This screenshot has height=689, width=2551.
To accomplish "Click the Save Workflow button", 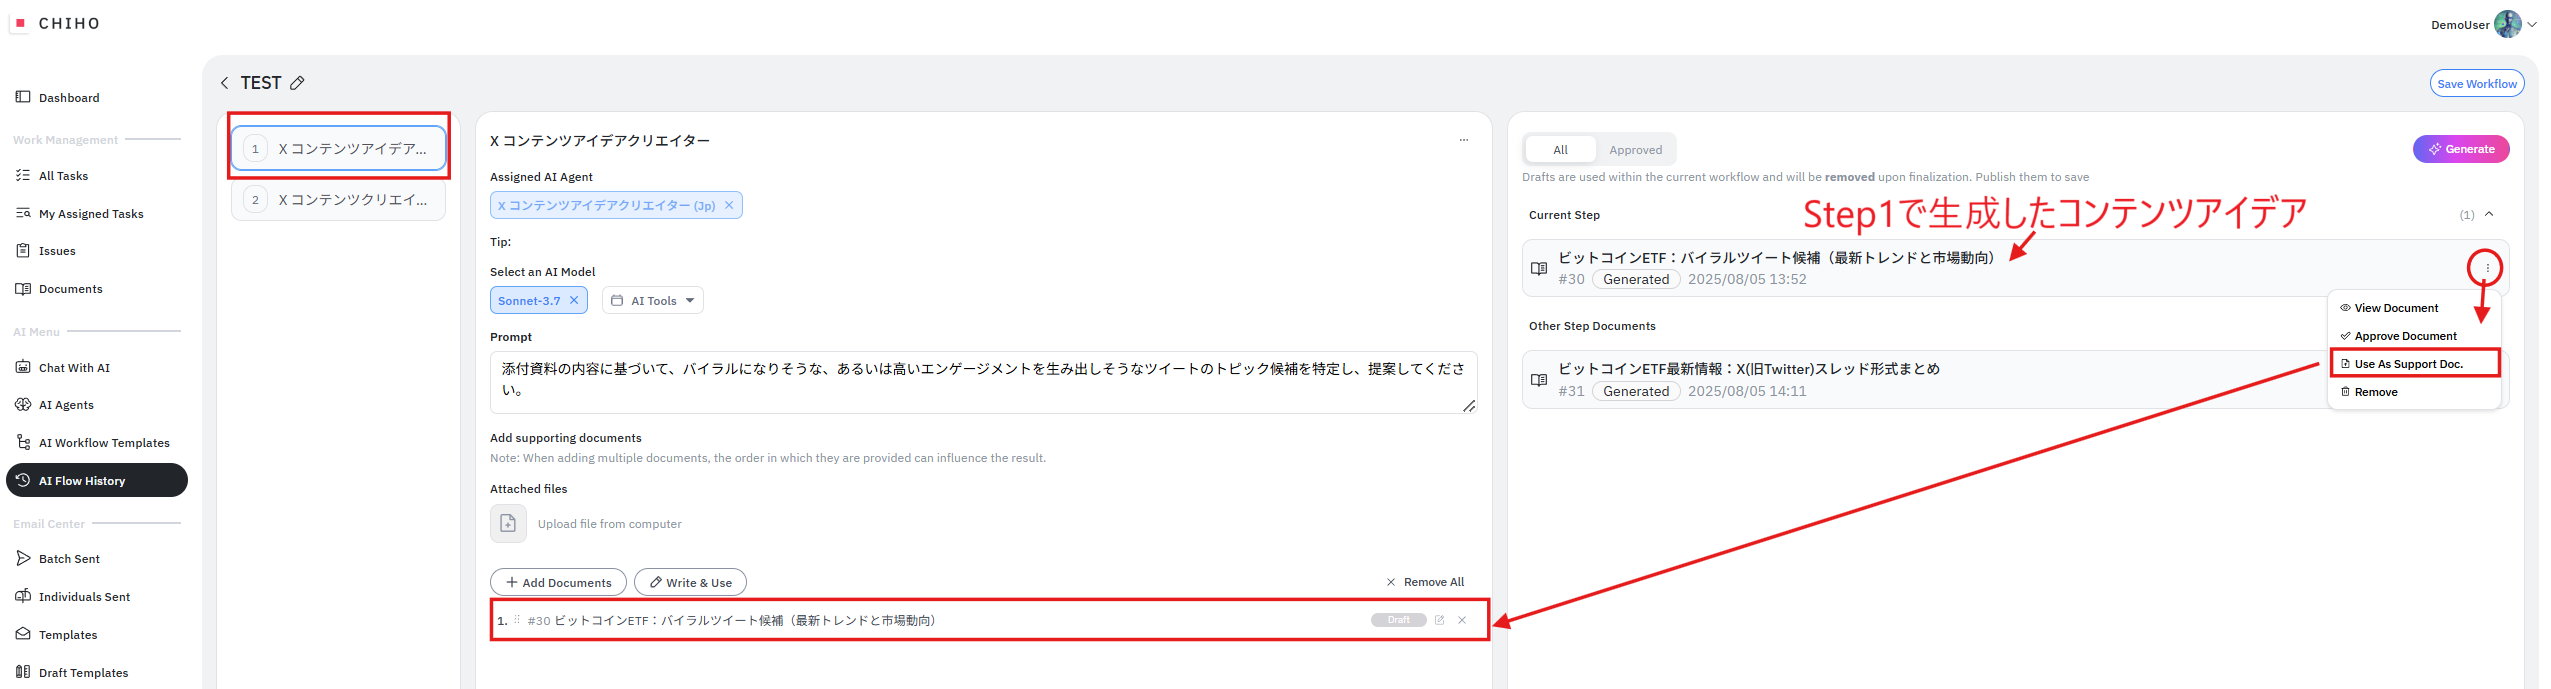I will (x=2476, y=84).
